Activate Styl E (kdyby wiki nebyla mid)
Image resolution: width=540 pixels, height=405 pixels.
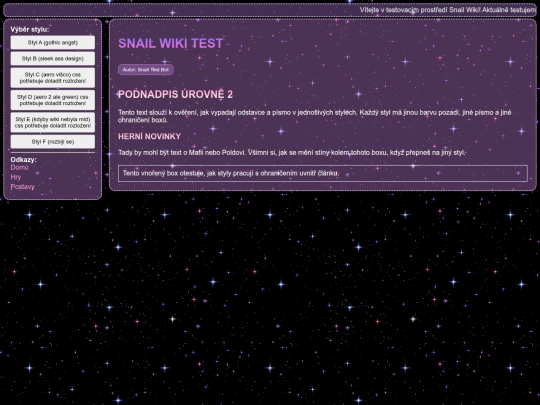53,123
